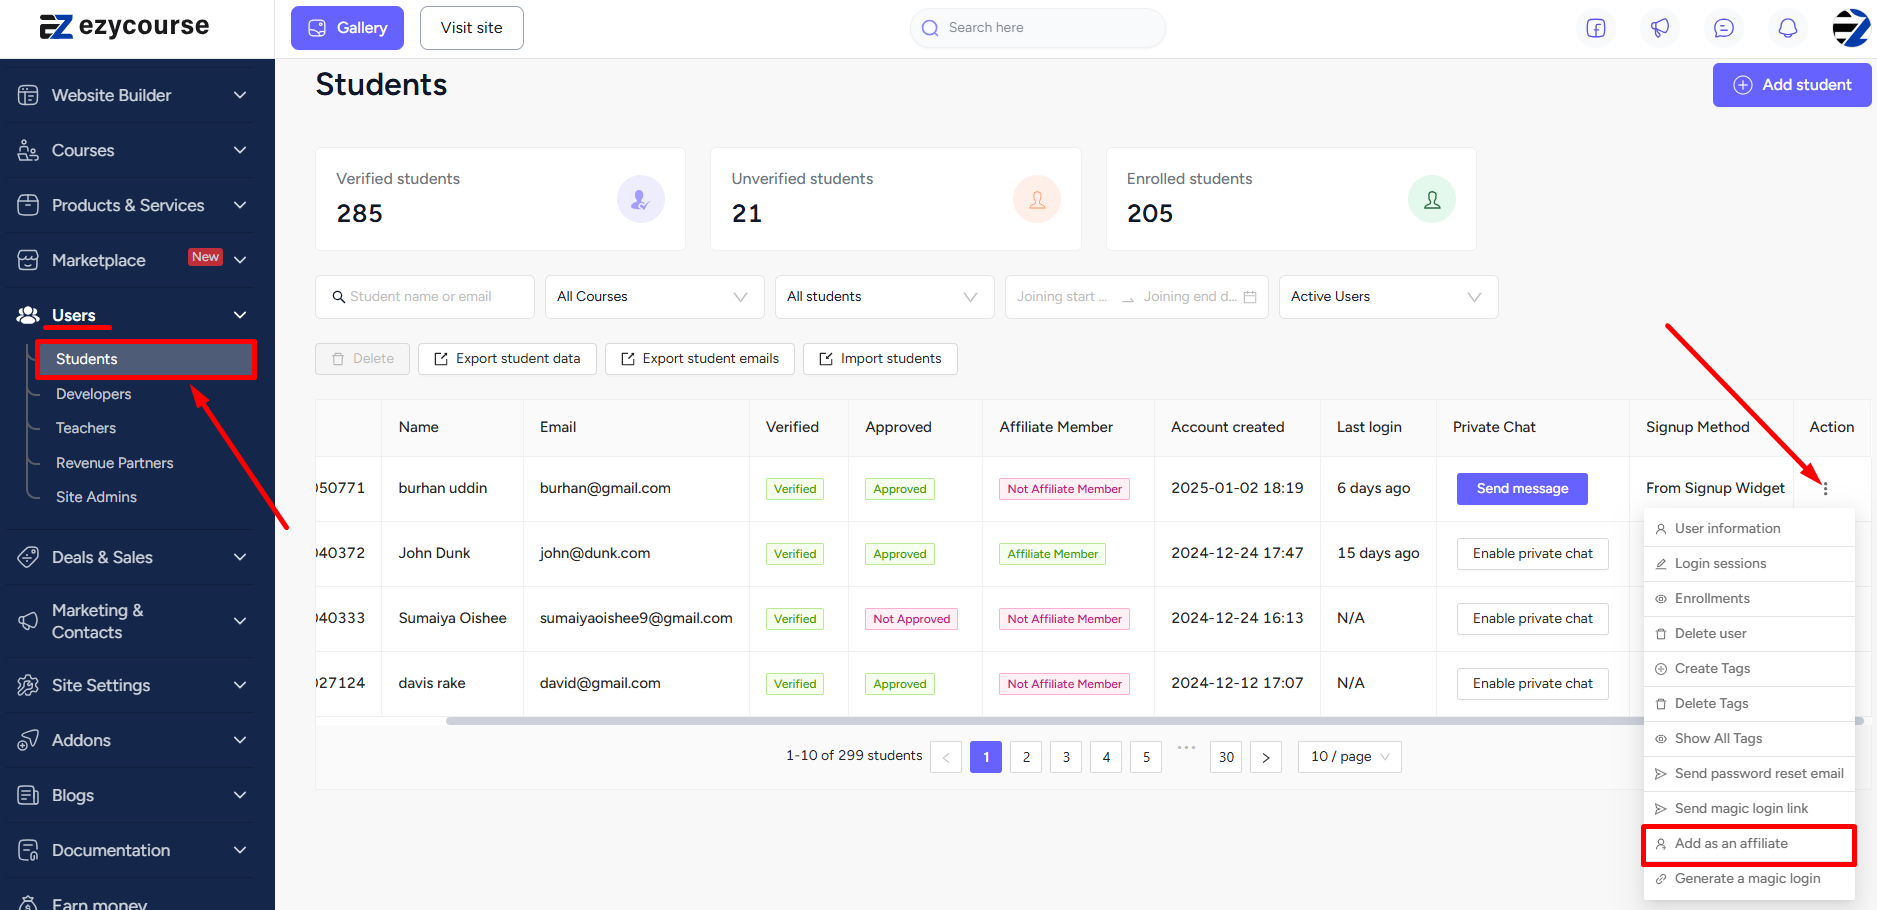Expand the Addons menu chevron

click(x=240, y=740)
